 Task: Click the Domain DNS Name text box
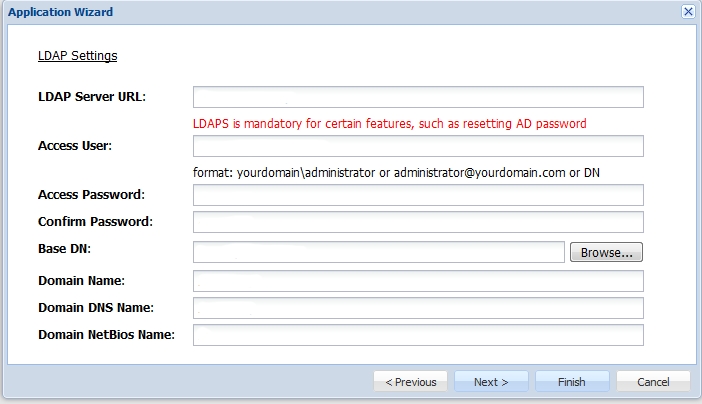[x=418, y=308]
